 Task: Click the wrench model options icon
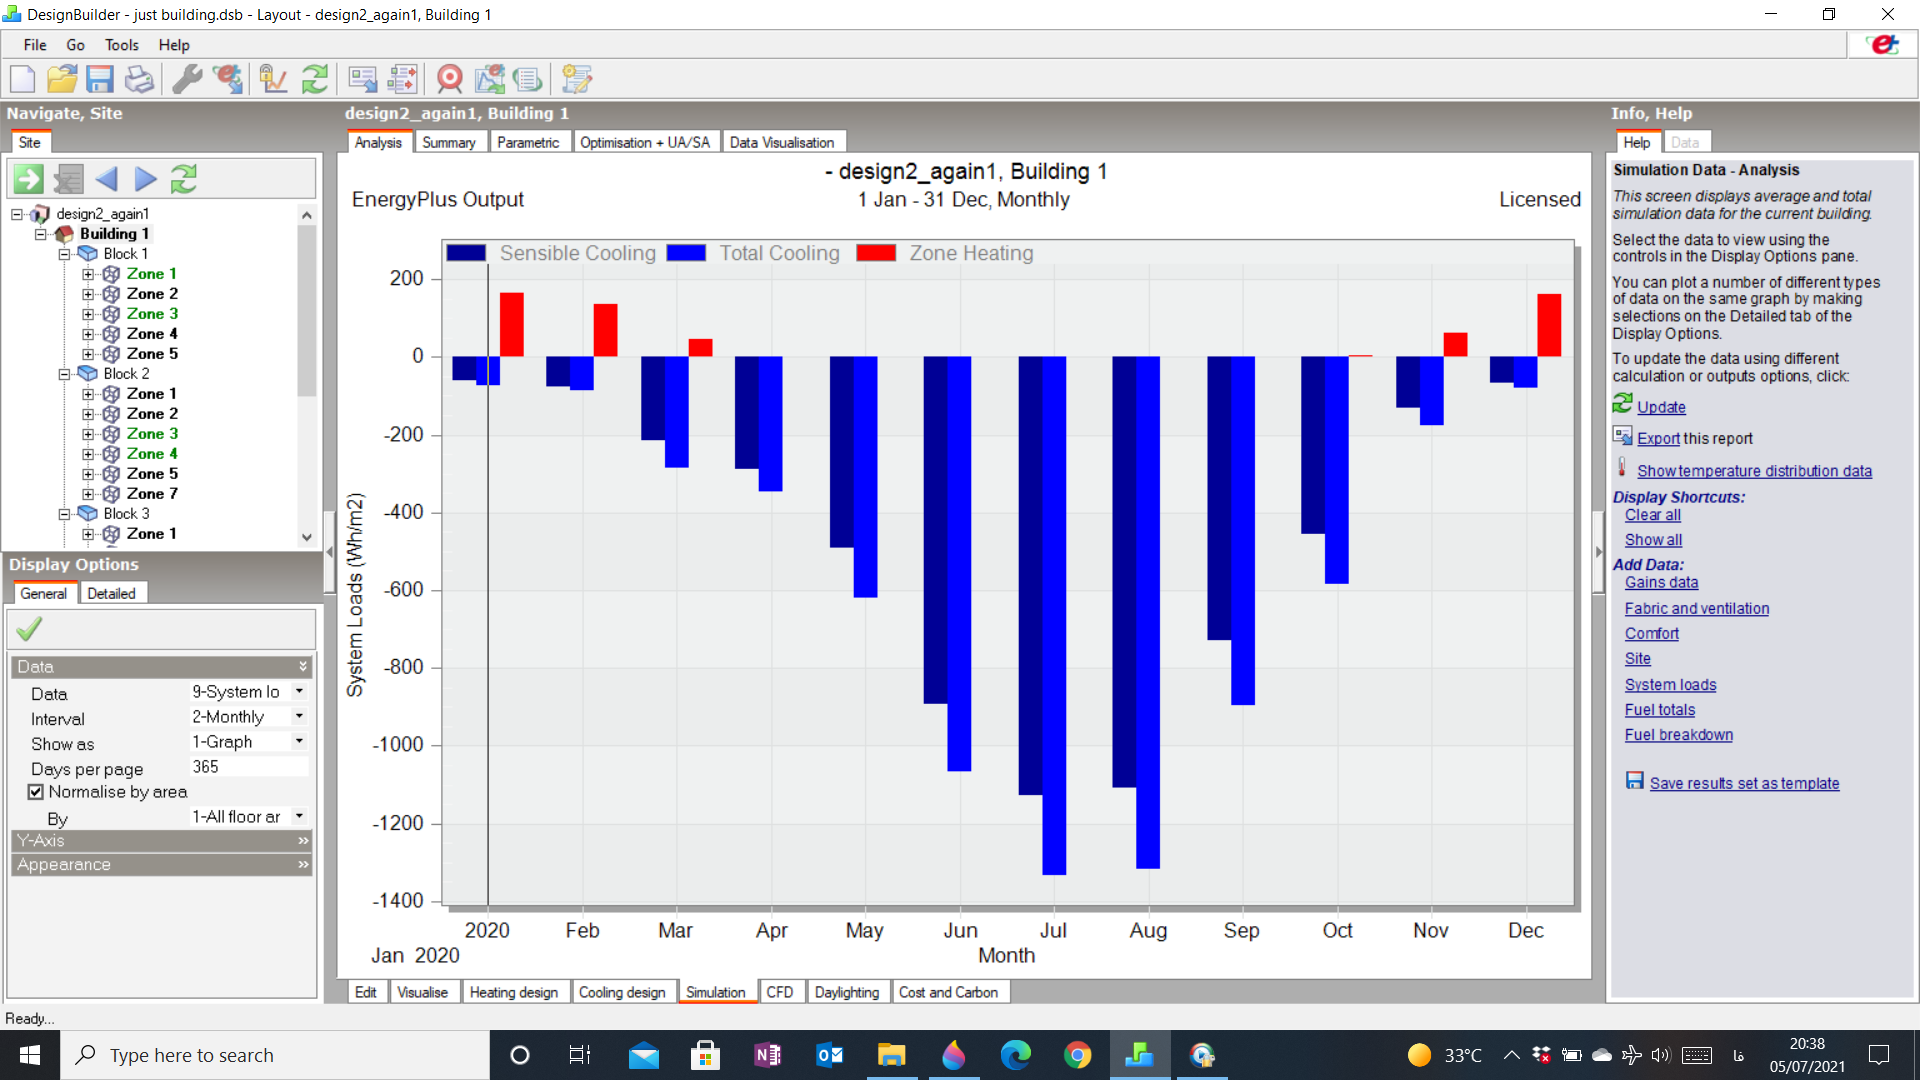187,79
